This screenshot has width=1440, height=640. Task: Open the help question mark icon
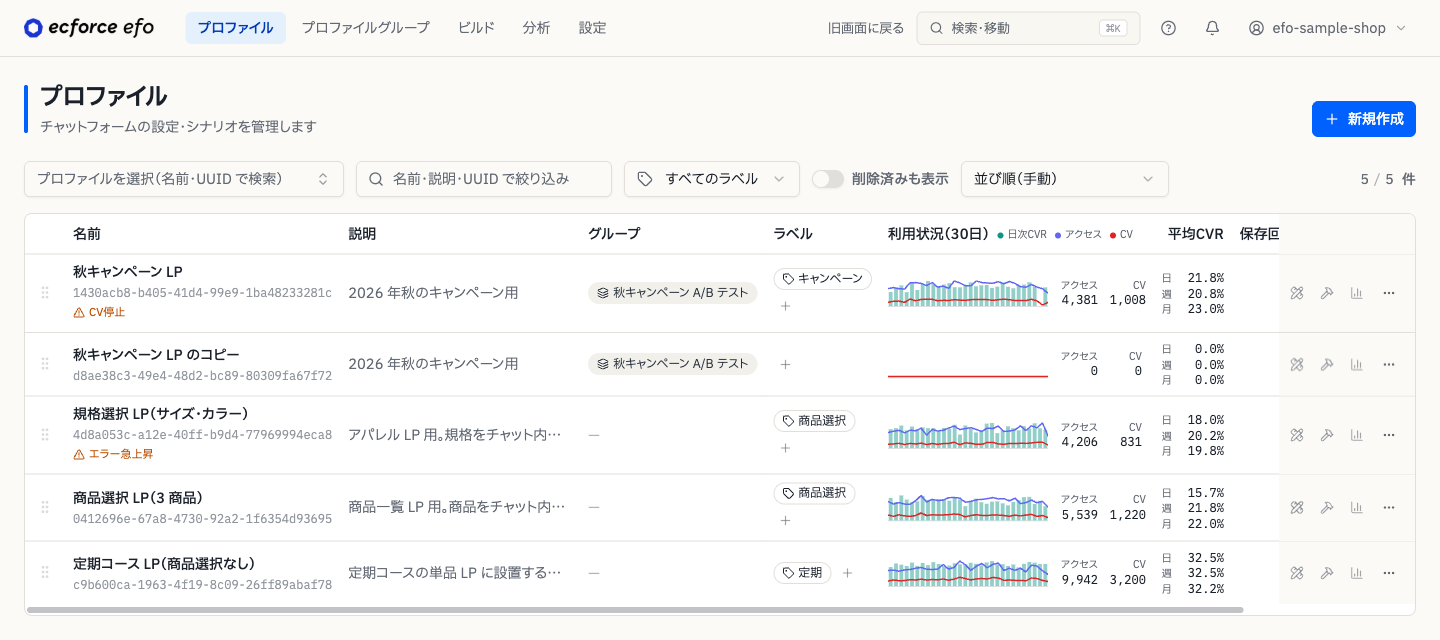point(1168,28)
